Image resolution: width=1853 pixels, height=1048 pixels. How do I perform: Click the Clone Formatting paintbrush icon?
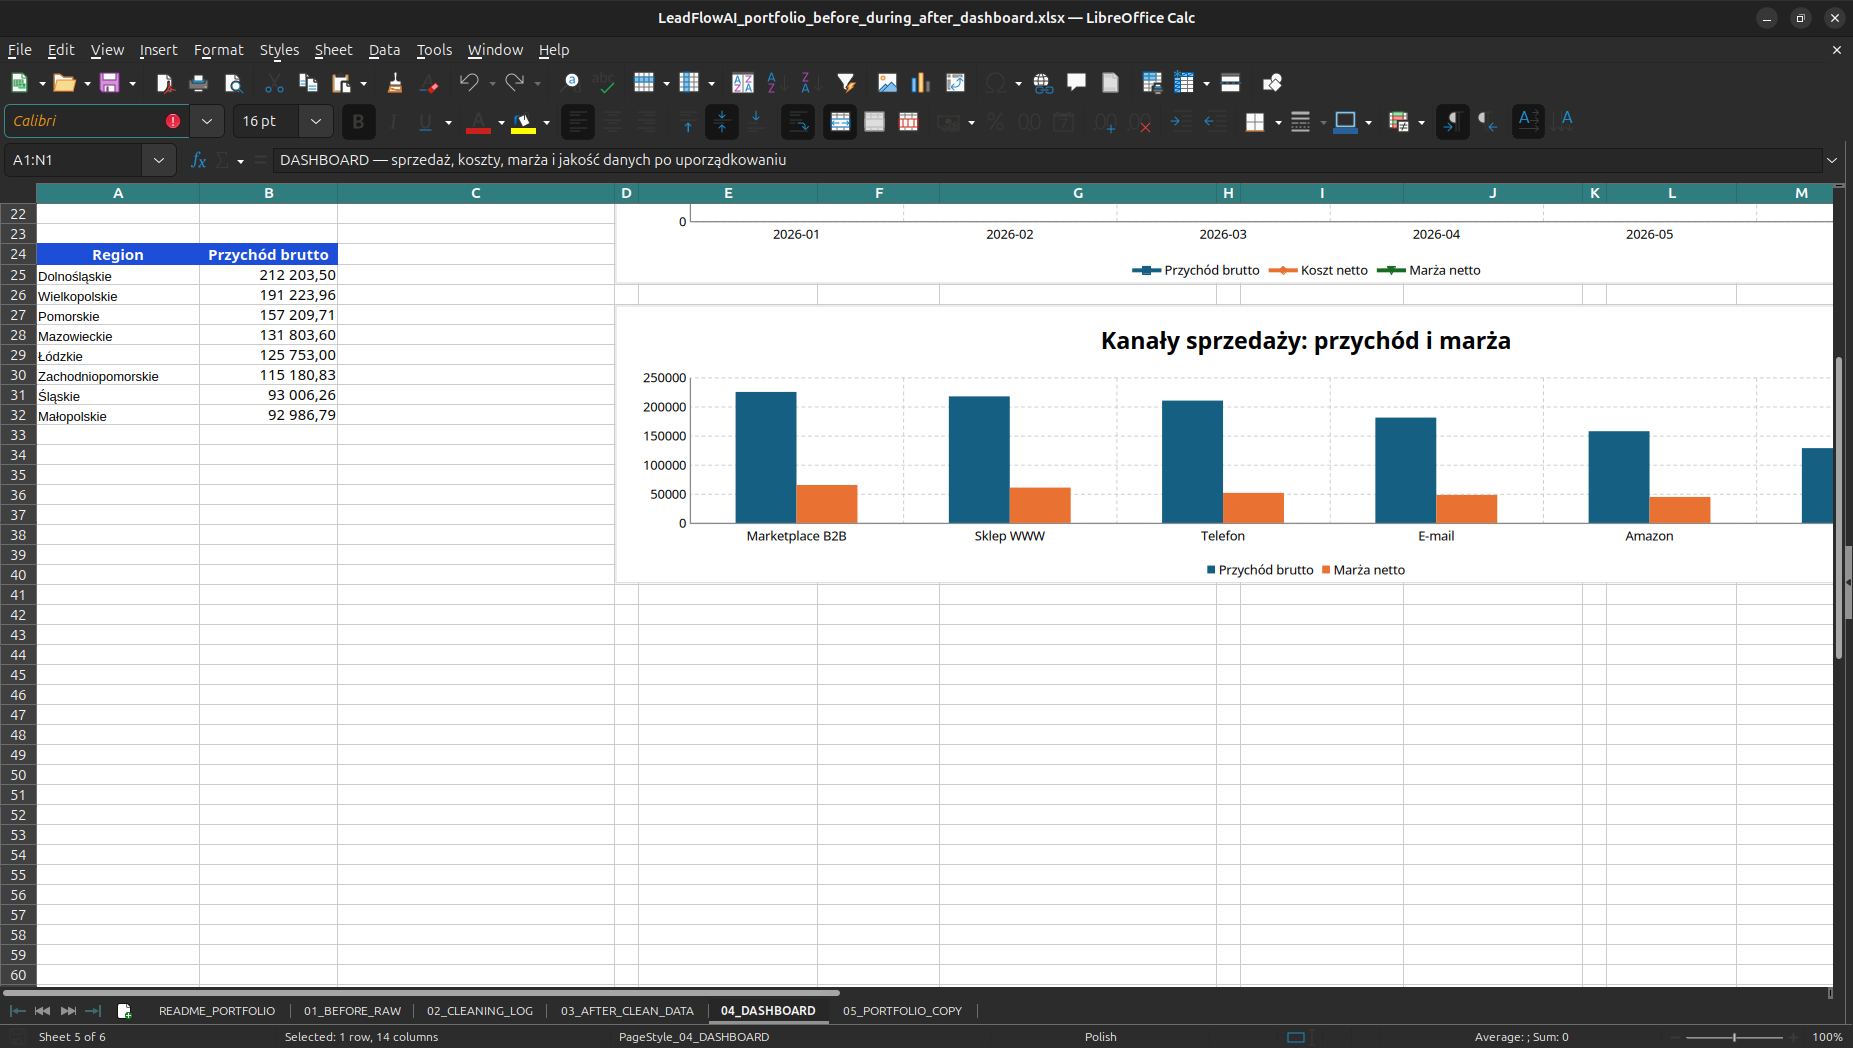tap(394, 83)
